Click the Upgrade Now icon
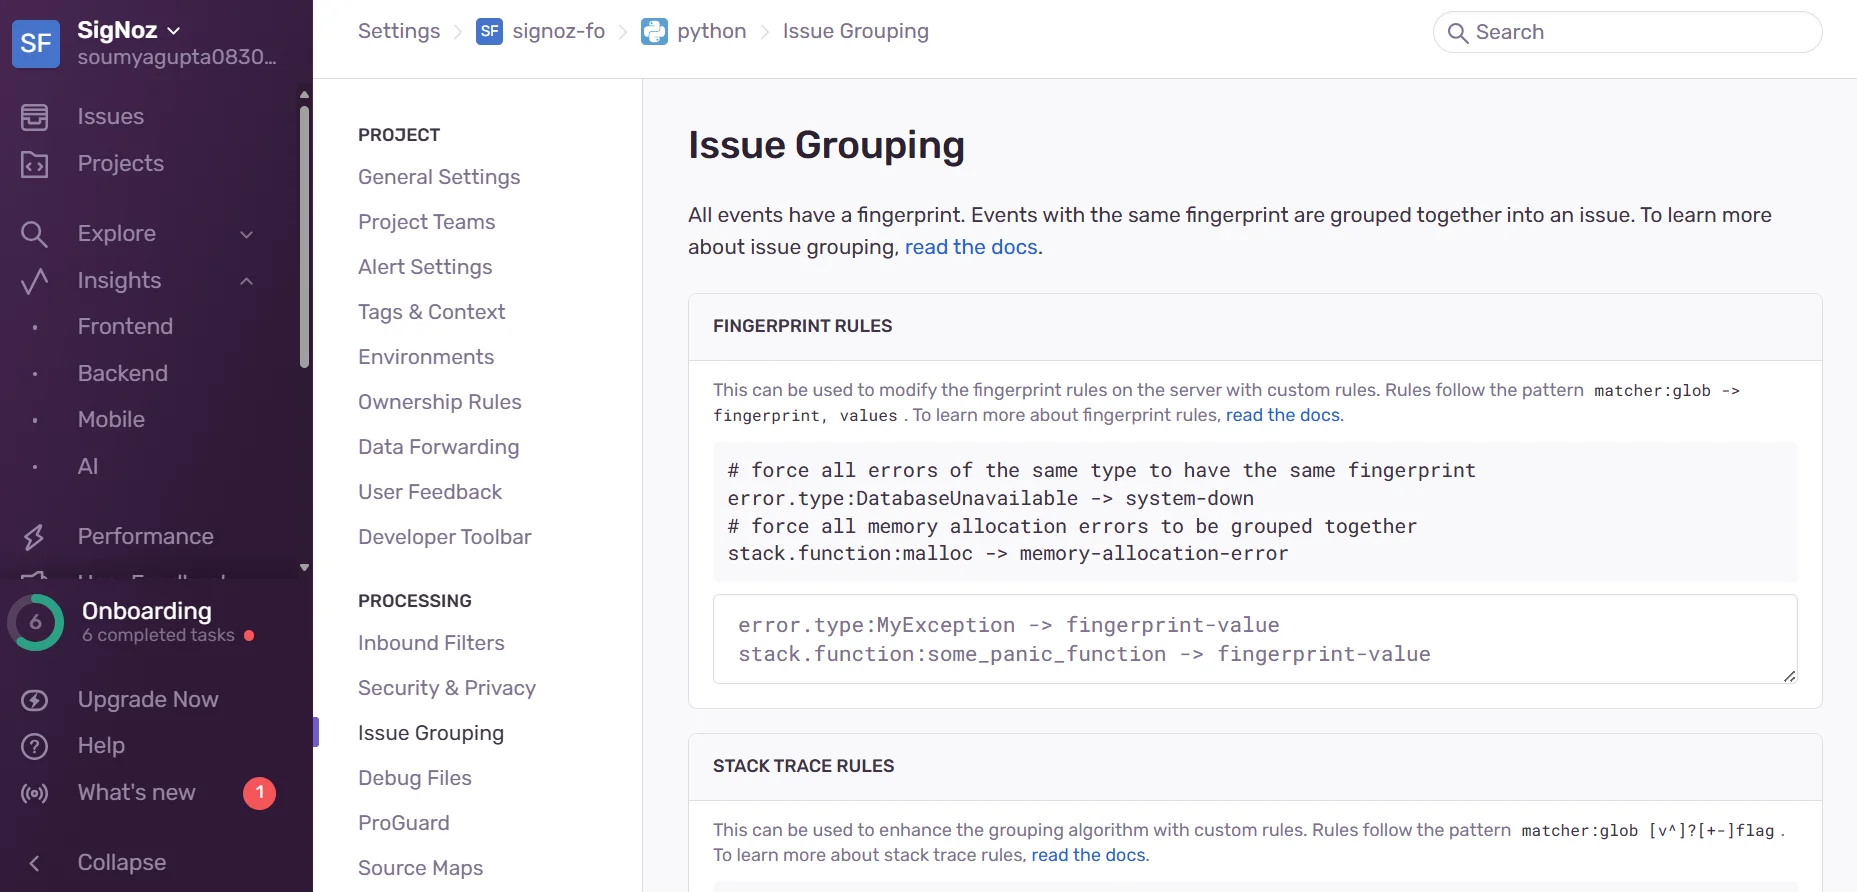1857x892 pixels. 34,700
